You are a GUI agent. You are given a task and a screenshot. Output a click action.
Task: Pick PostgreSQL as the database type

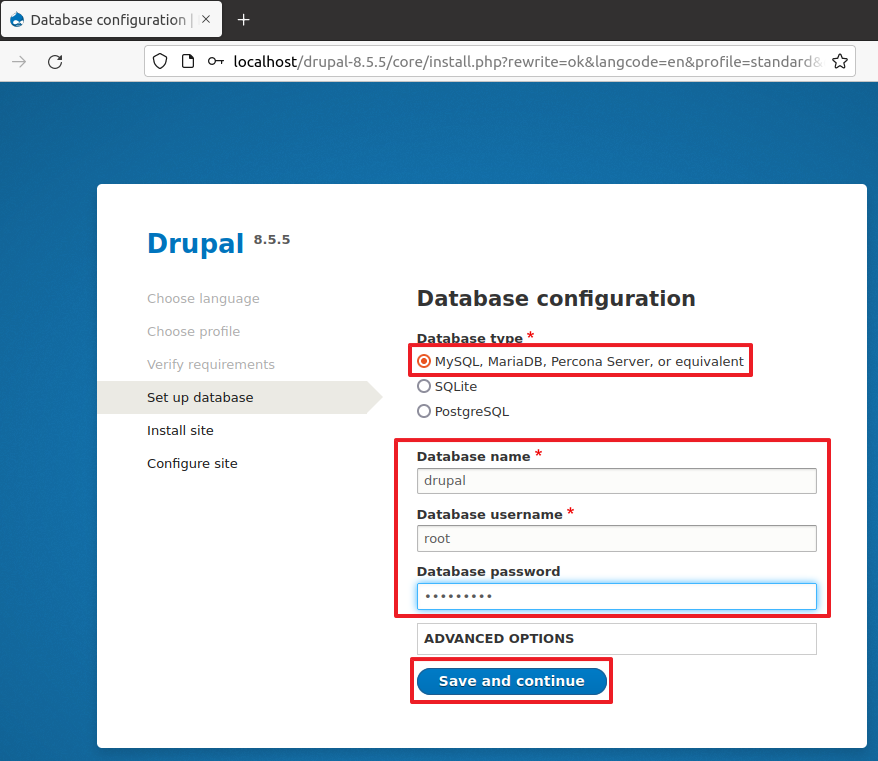[x=424, y=411]
